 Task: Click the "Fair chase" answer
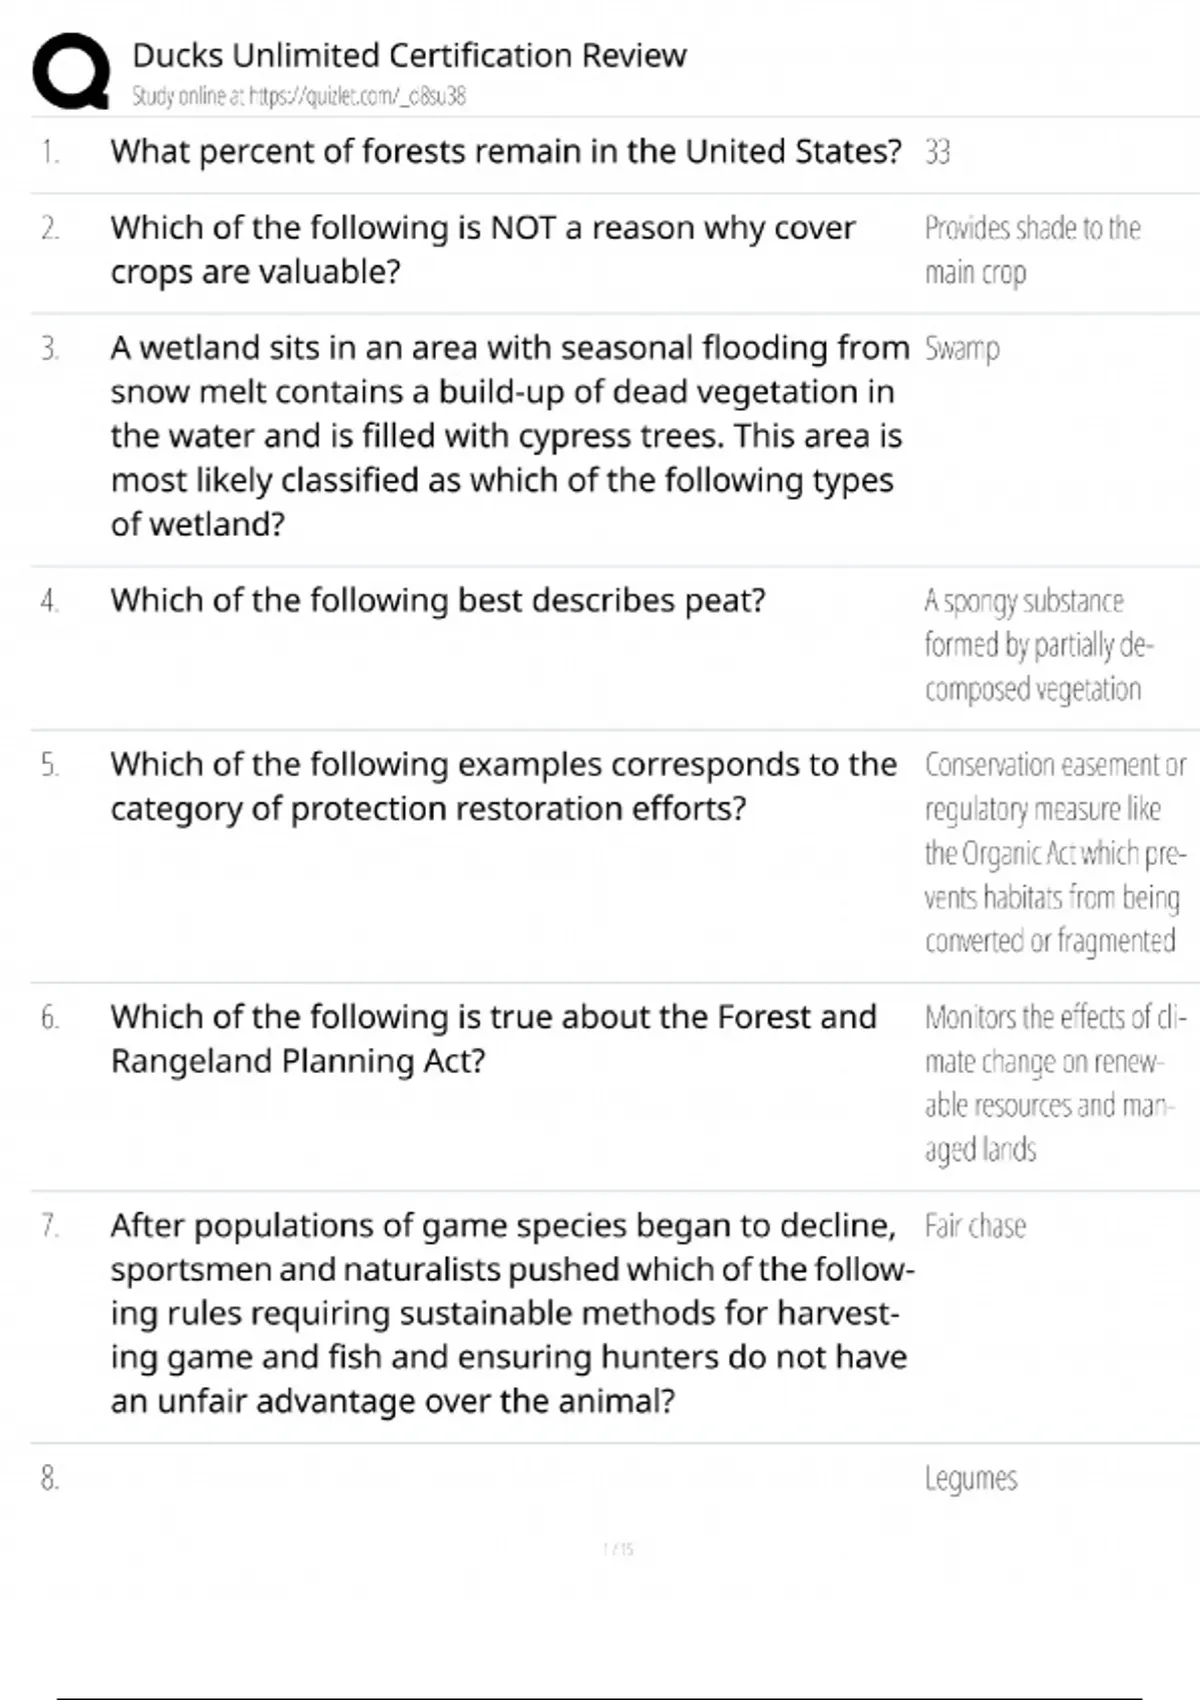point(975,1227)
